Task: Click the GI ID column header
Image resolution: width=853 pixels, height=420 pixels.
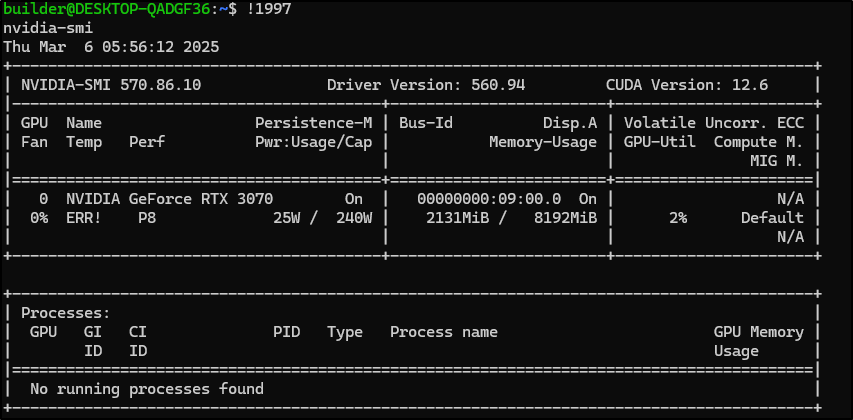Action: (94, 341)
